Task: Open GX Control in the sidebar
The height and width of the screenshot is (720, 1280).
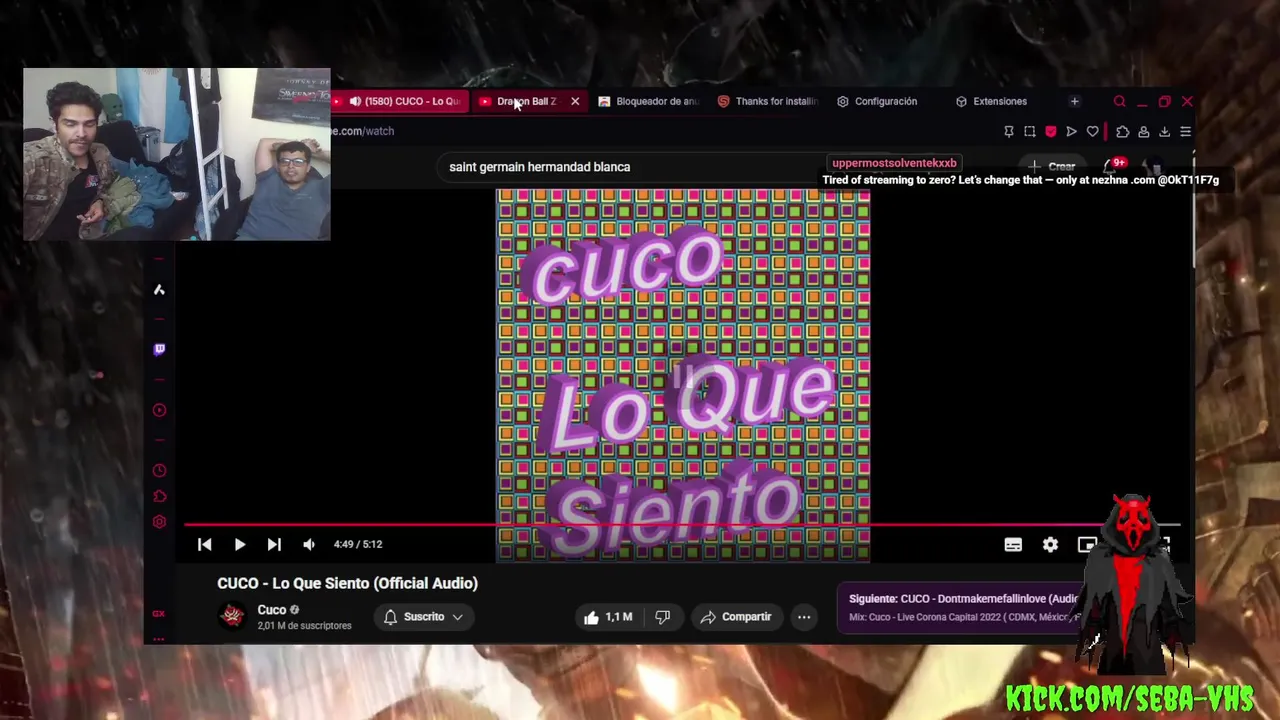Action: point(158,614)
